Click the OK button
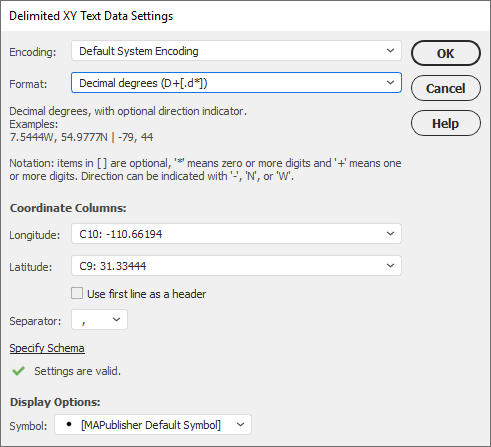This screenshot has width=491, height=447. [446, 53]
